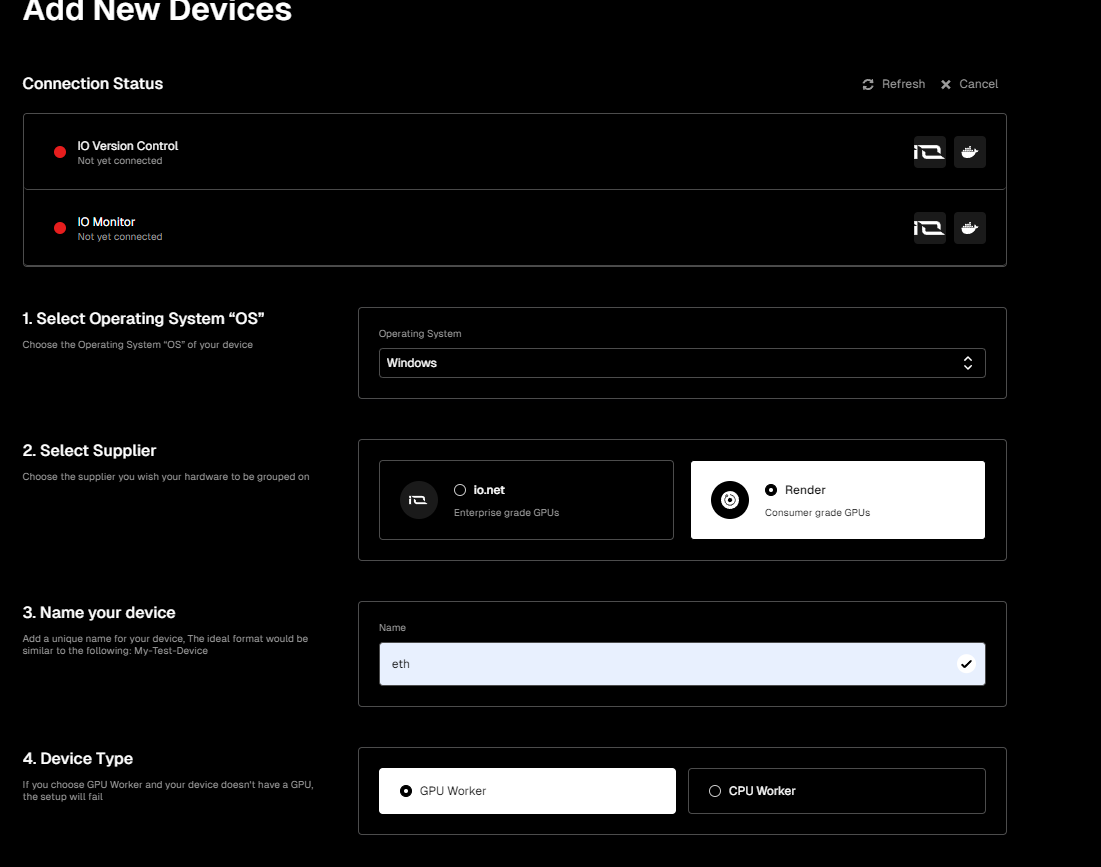Viewport: 1101px width, 867px height.
Task: Select the io.net supplier radio button
Action: click(460, 490)
